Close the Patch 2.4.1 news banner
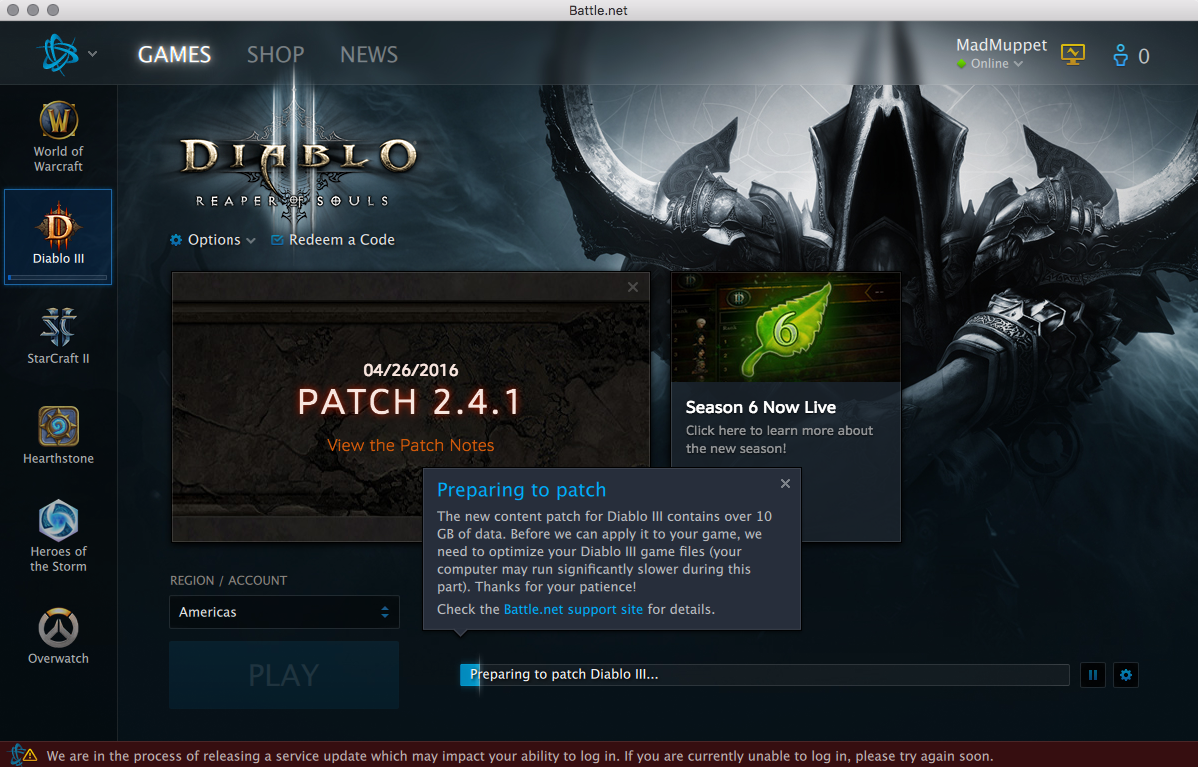 pos(633,287)
